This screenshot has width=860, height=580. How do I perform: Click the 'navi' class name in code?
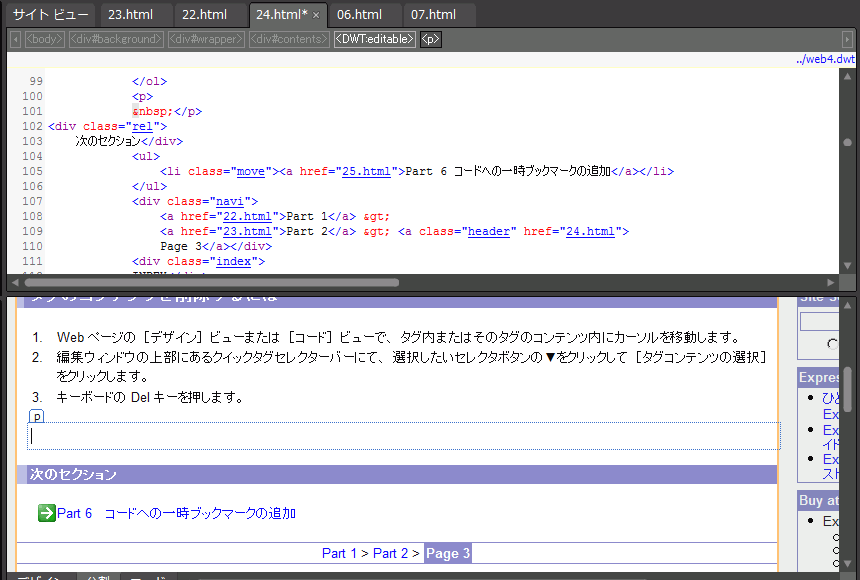pos(230,201)
